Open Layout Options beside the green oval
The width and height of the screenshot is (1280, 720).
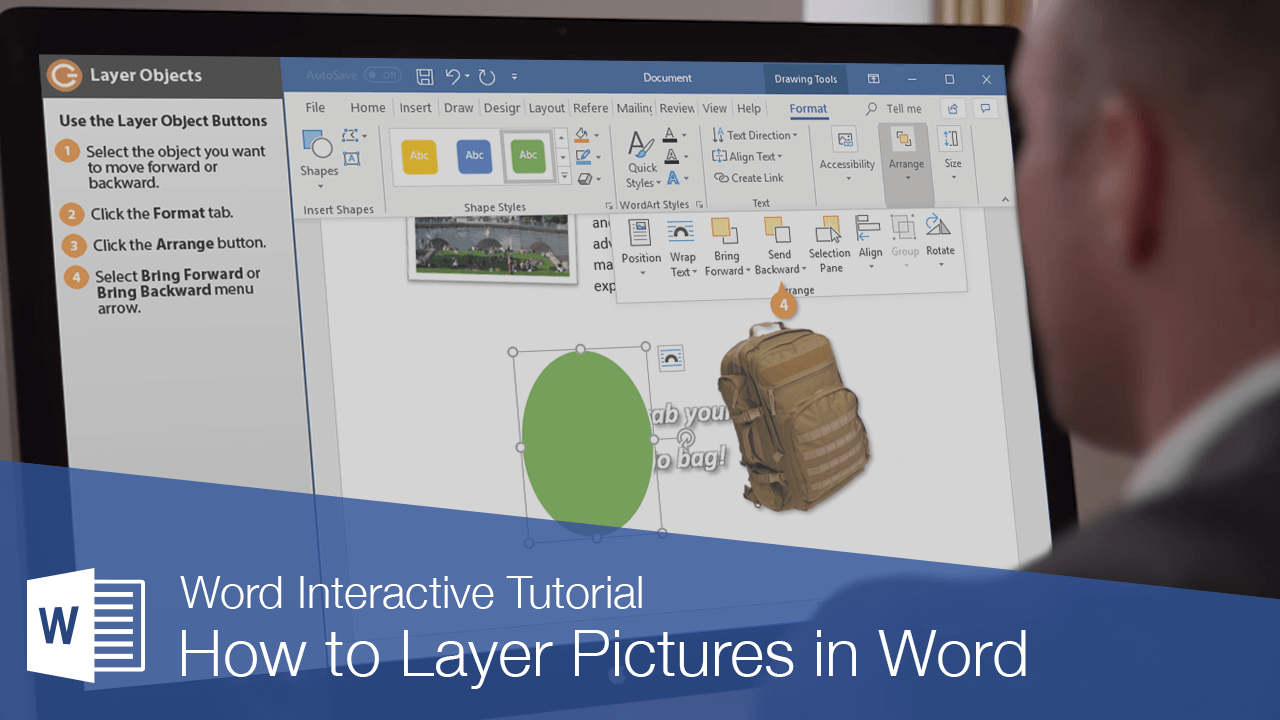pyautogui.click(x=670, y=357)
